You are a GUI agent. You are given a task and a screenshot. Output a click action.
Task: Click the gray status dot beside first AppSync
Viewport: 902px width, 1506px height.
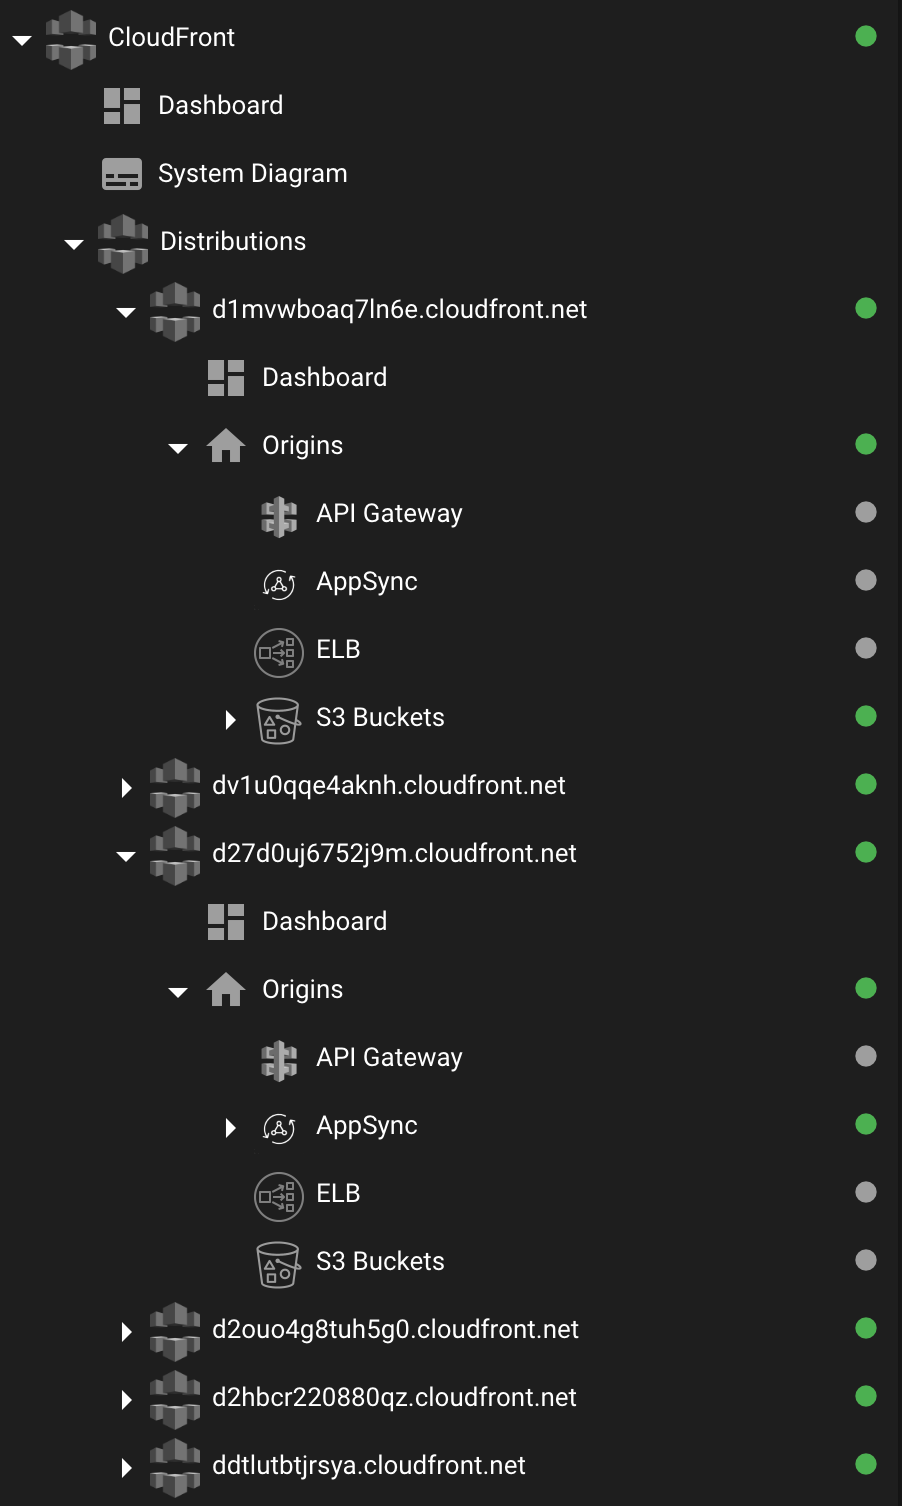click(866, 580)
